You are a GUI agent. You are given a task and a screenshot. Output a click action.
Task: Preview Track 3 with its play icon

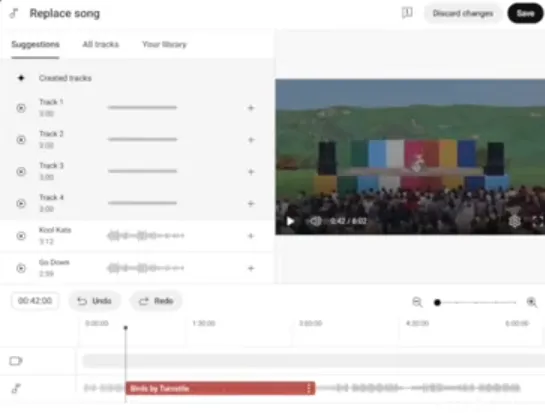pos(21,172)
